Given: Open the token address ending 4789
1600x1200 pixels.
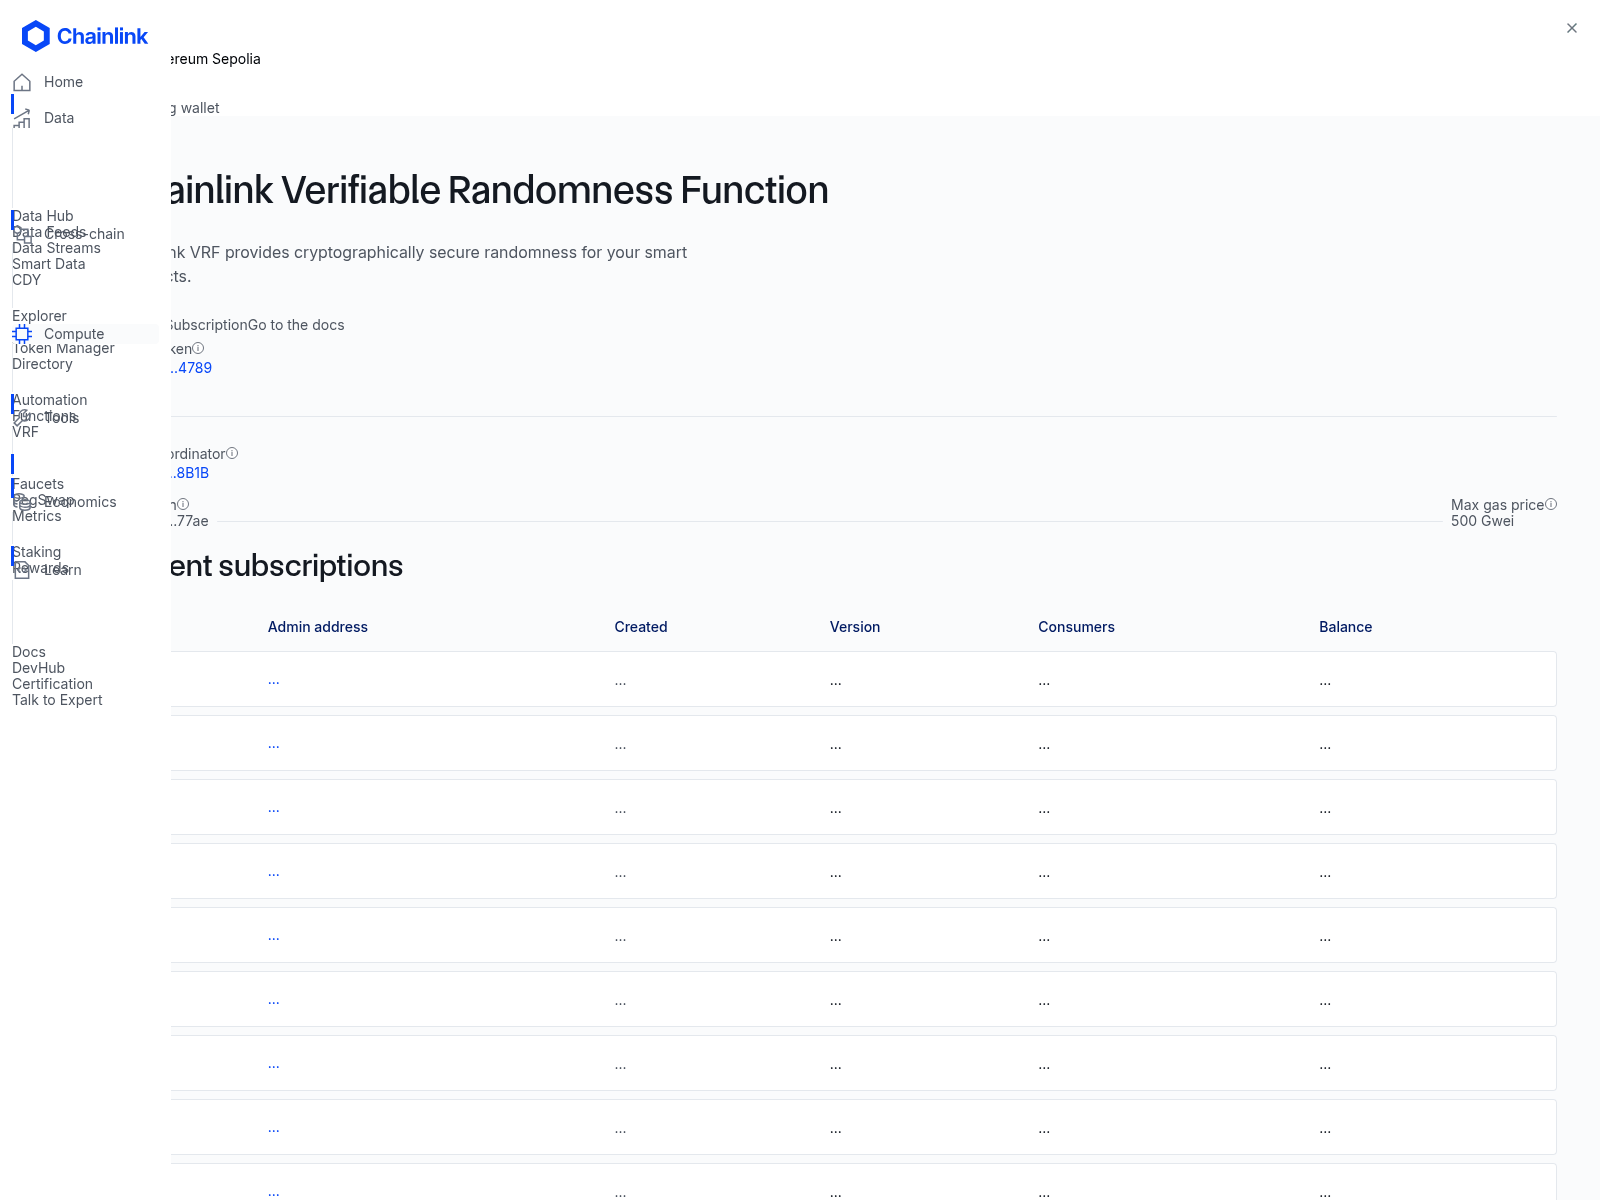Looking at the screenshot, I should (190, 368).
